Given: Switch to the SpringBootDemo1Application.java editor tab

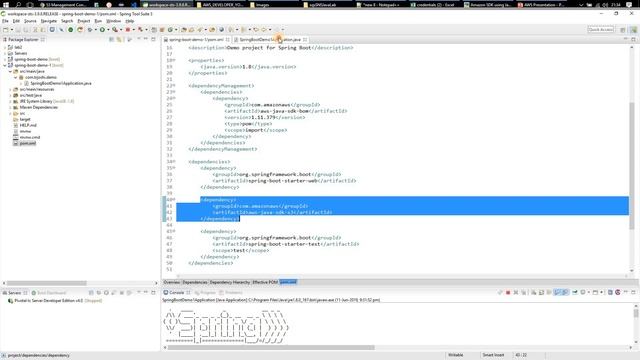Looking at the screenshot, I should 269,40.
